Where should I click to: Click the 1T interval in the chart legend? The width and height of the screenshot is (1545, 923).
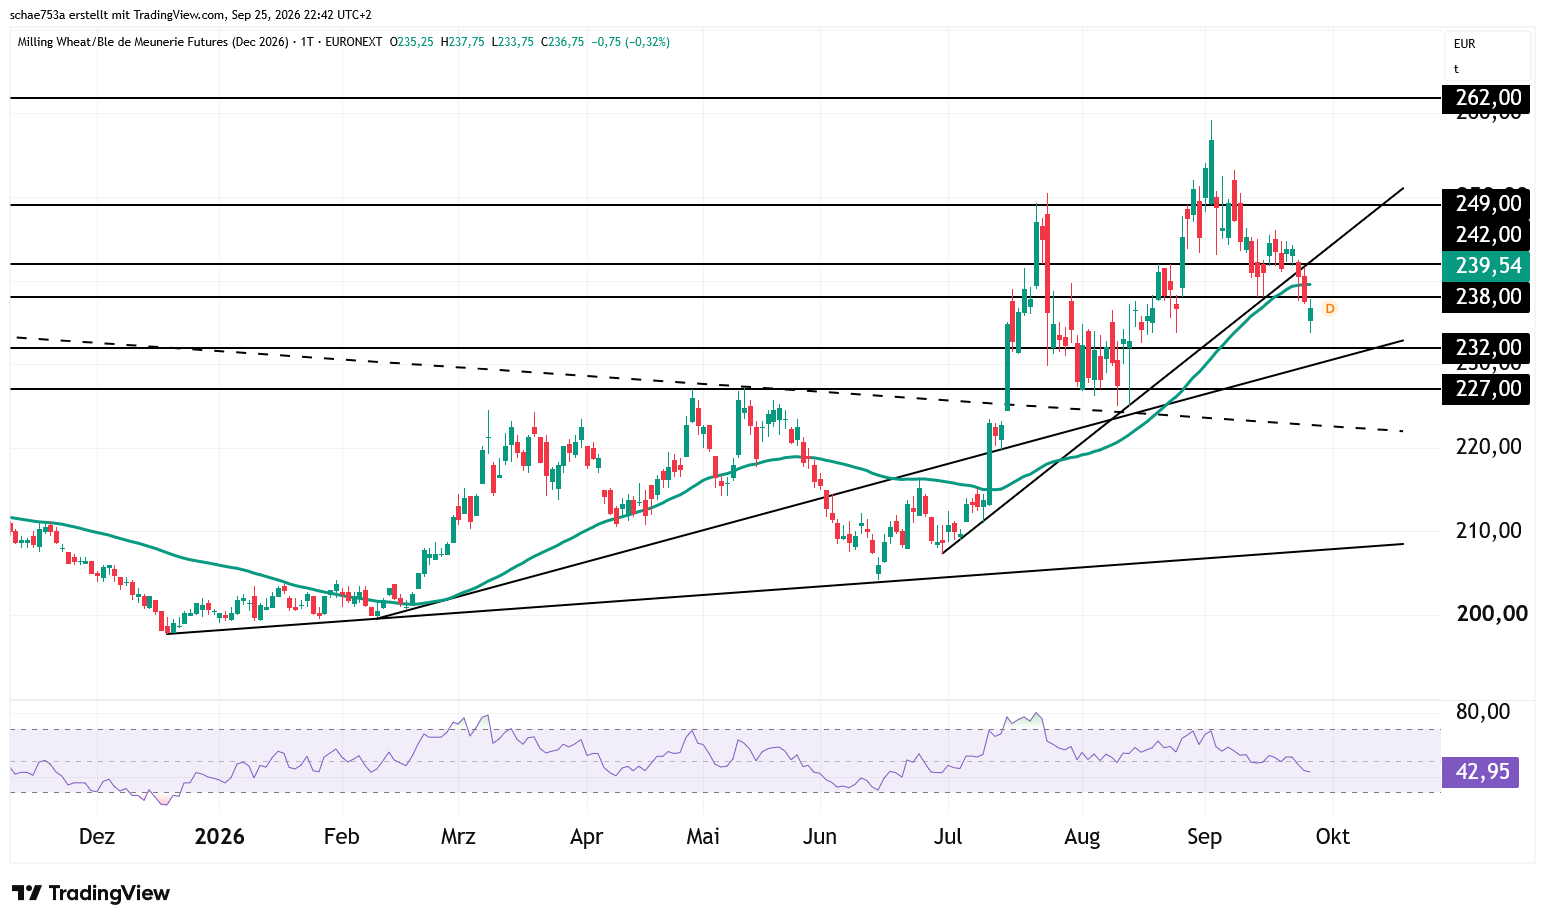pos(308,42)
